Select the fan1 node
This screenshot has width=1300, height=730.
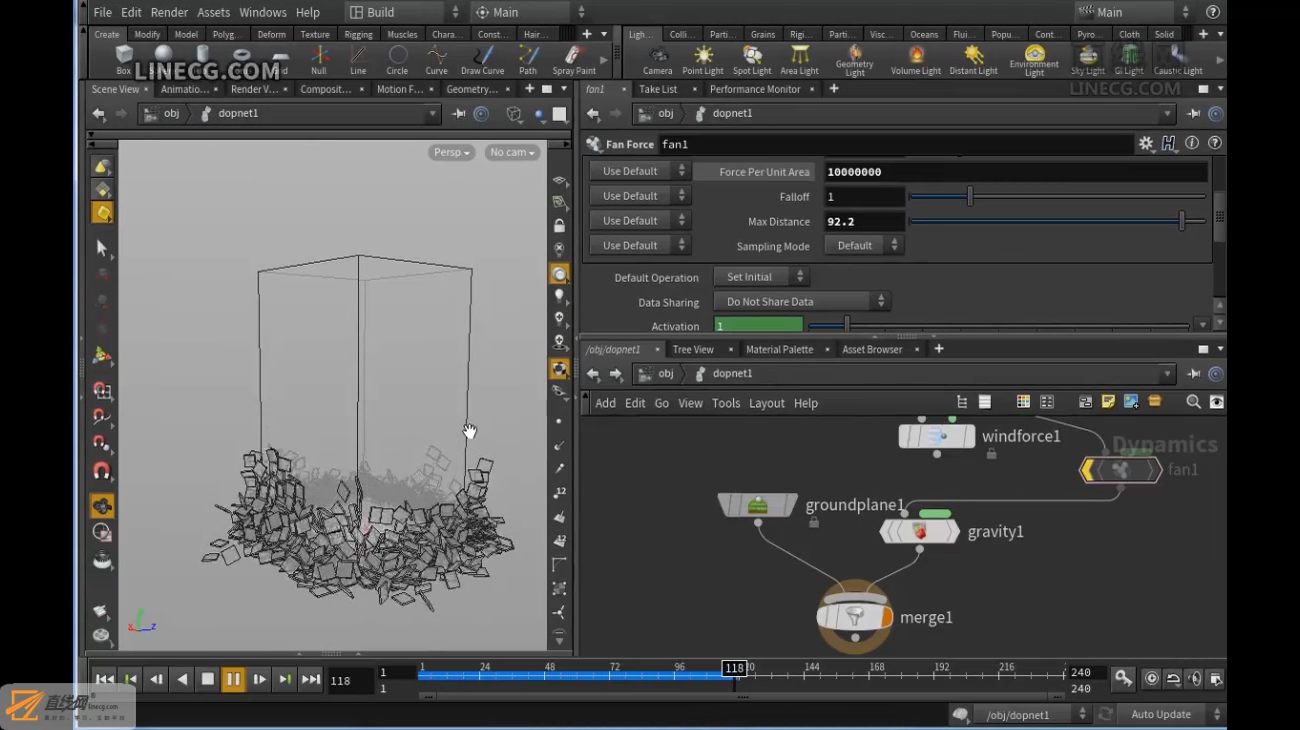[x=1120, y=469]
